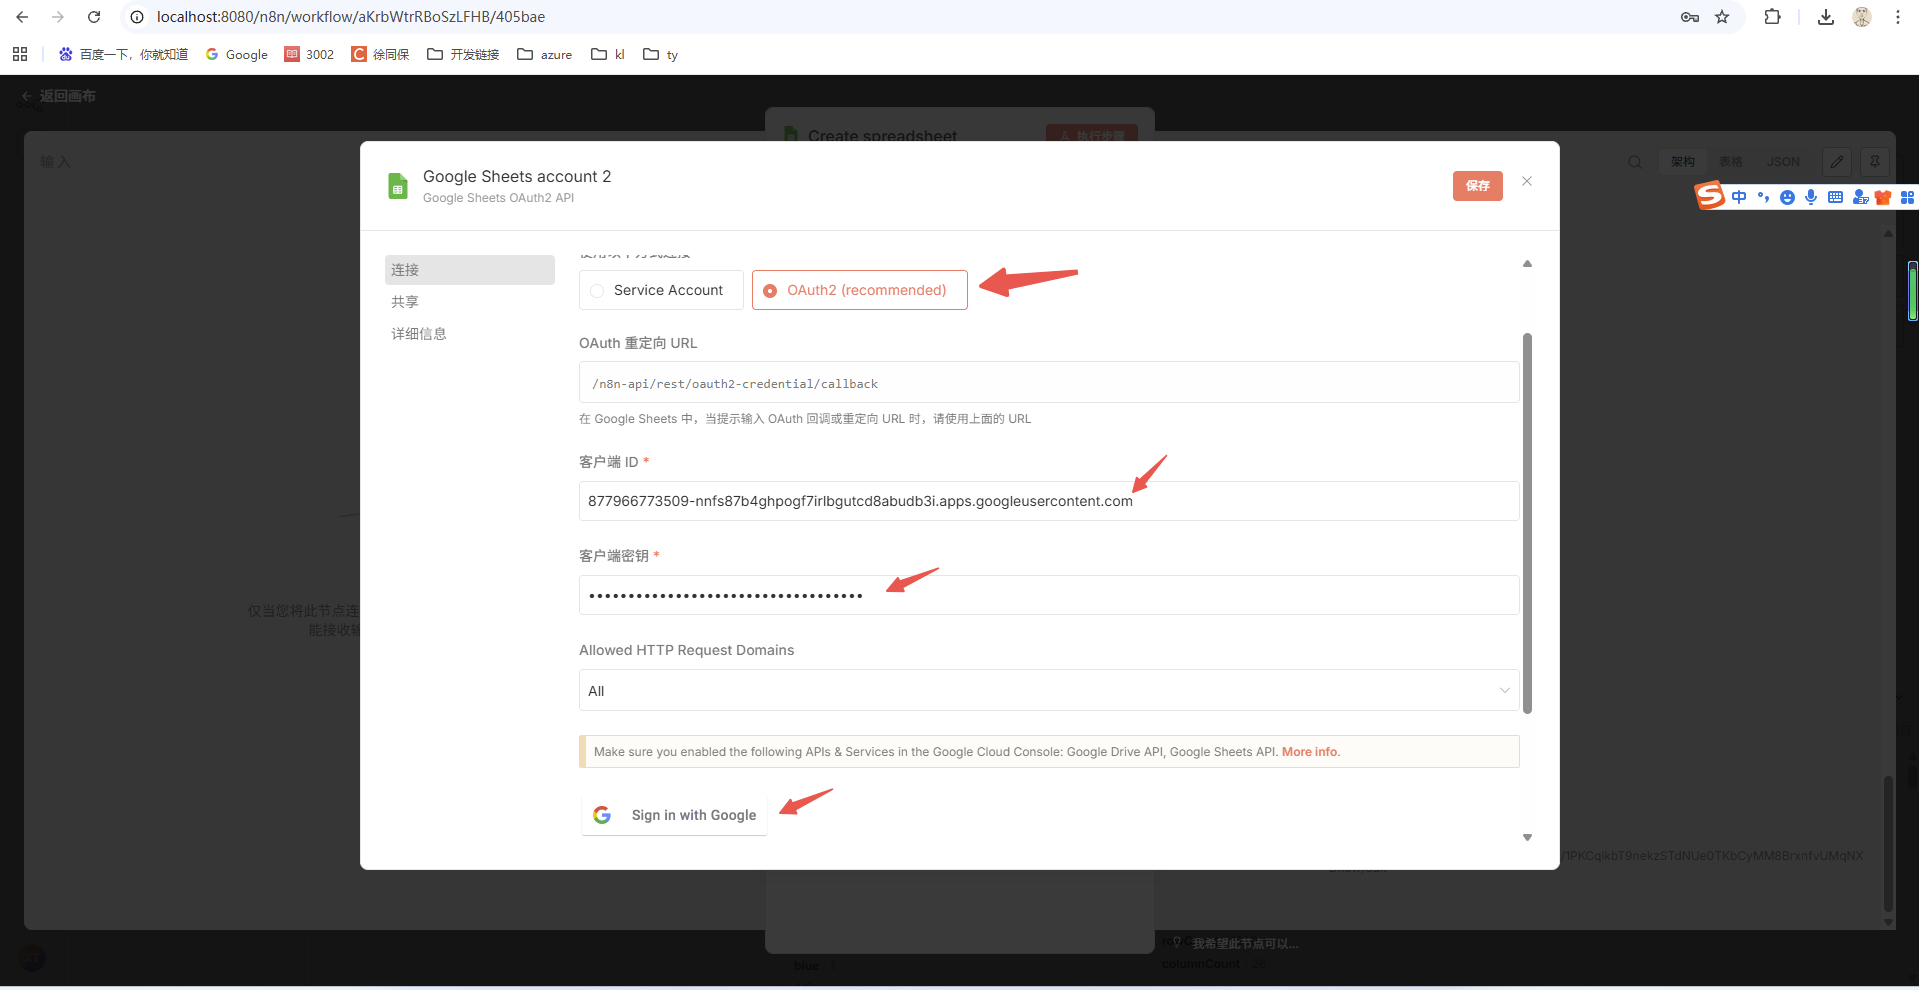
Task: Open the 3002 bookmark
Action: pos(309,54)
